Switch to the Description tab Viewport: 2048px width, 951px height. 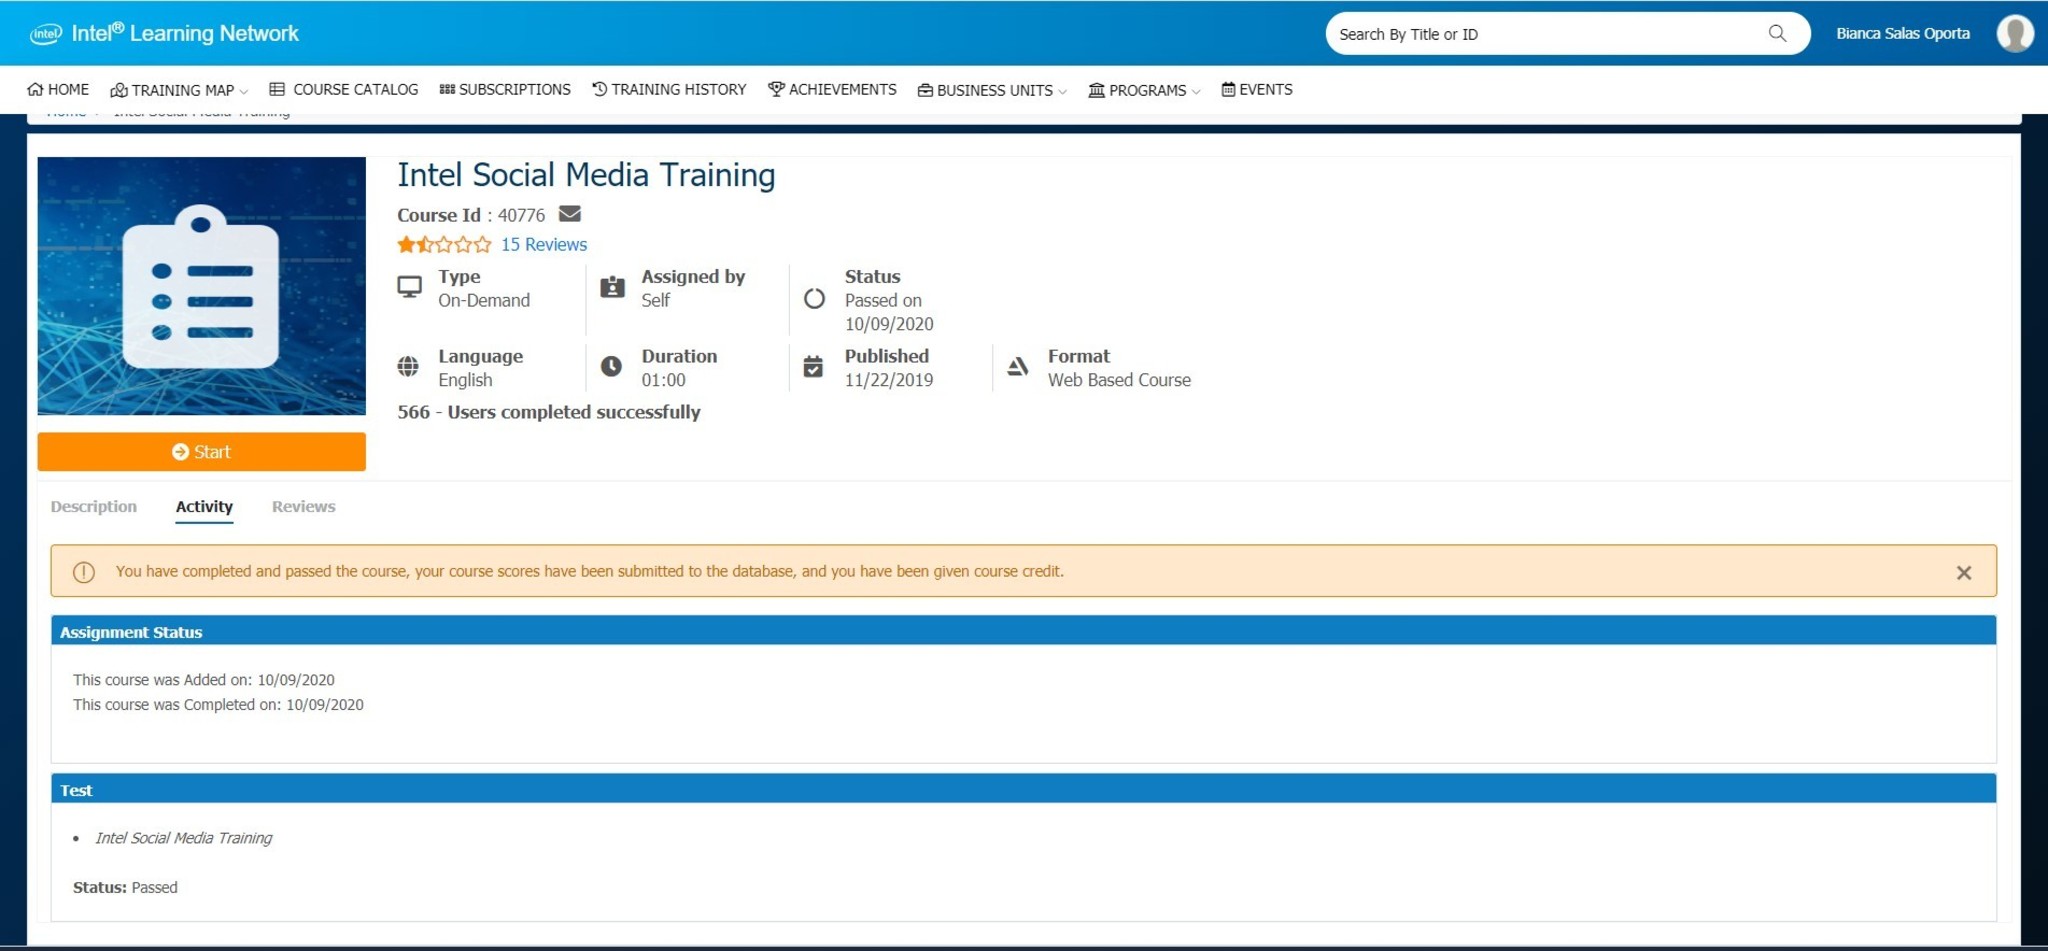[94, 507]
